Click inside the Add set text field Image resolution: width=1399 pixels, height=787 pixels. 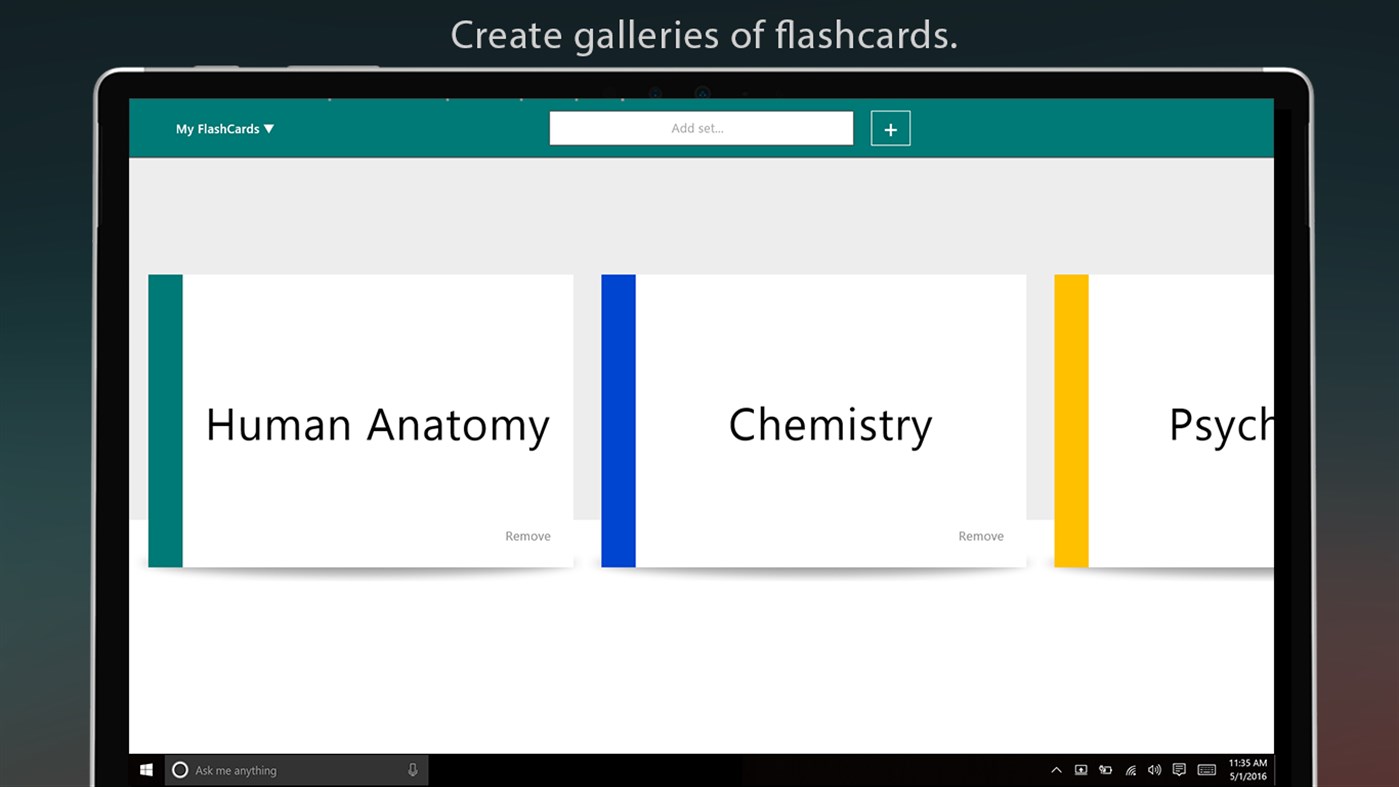(x=701, y=128)
